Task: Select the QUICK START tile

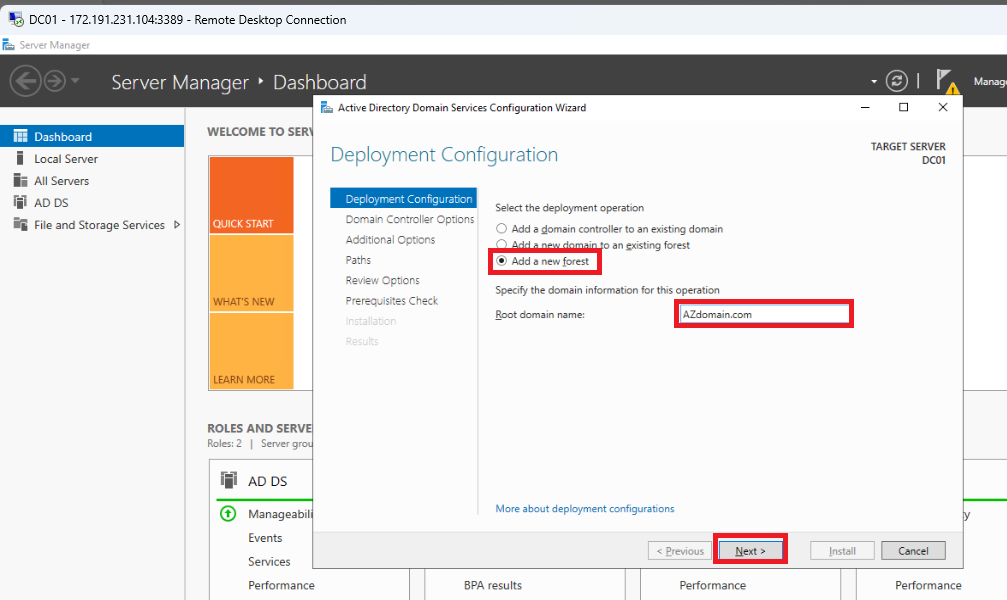Action: (251, 195)
